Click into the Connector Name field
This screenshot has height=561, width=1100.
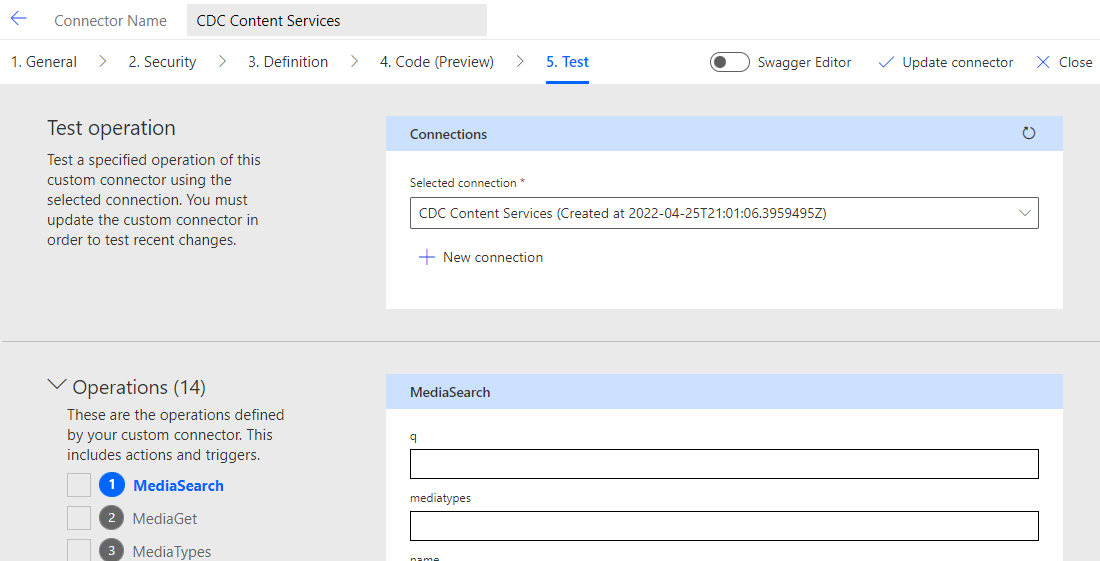[337, 20]
